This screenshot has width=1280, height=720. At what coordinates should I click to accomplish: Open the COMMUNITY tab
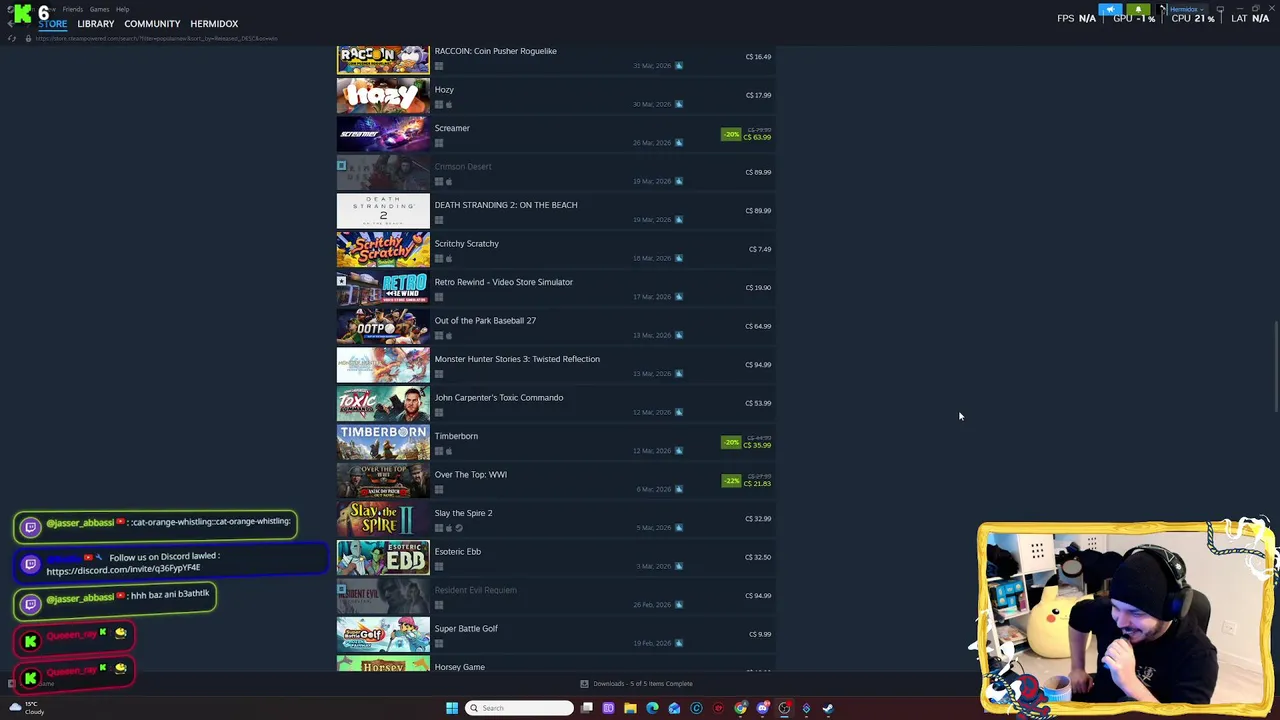tap(152, 24)
